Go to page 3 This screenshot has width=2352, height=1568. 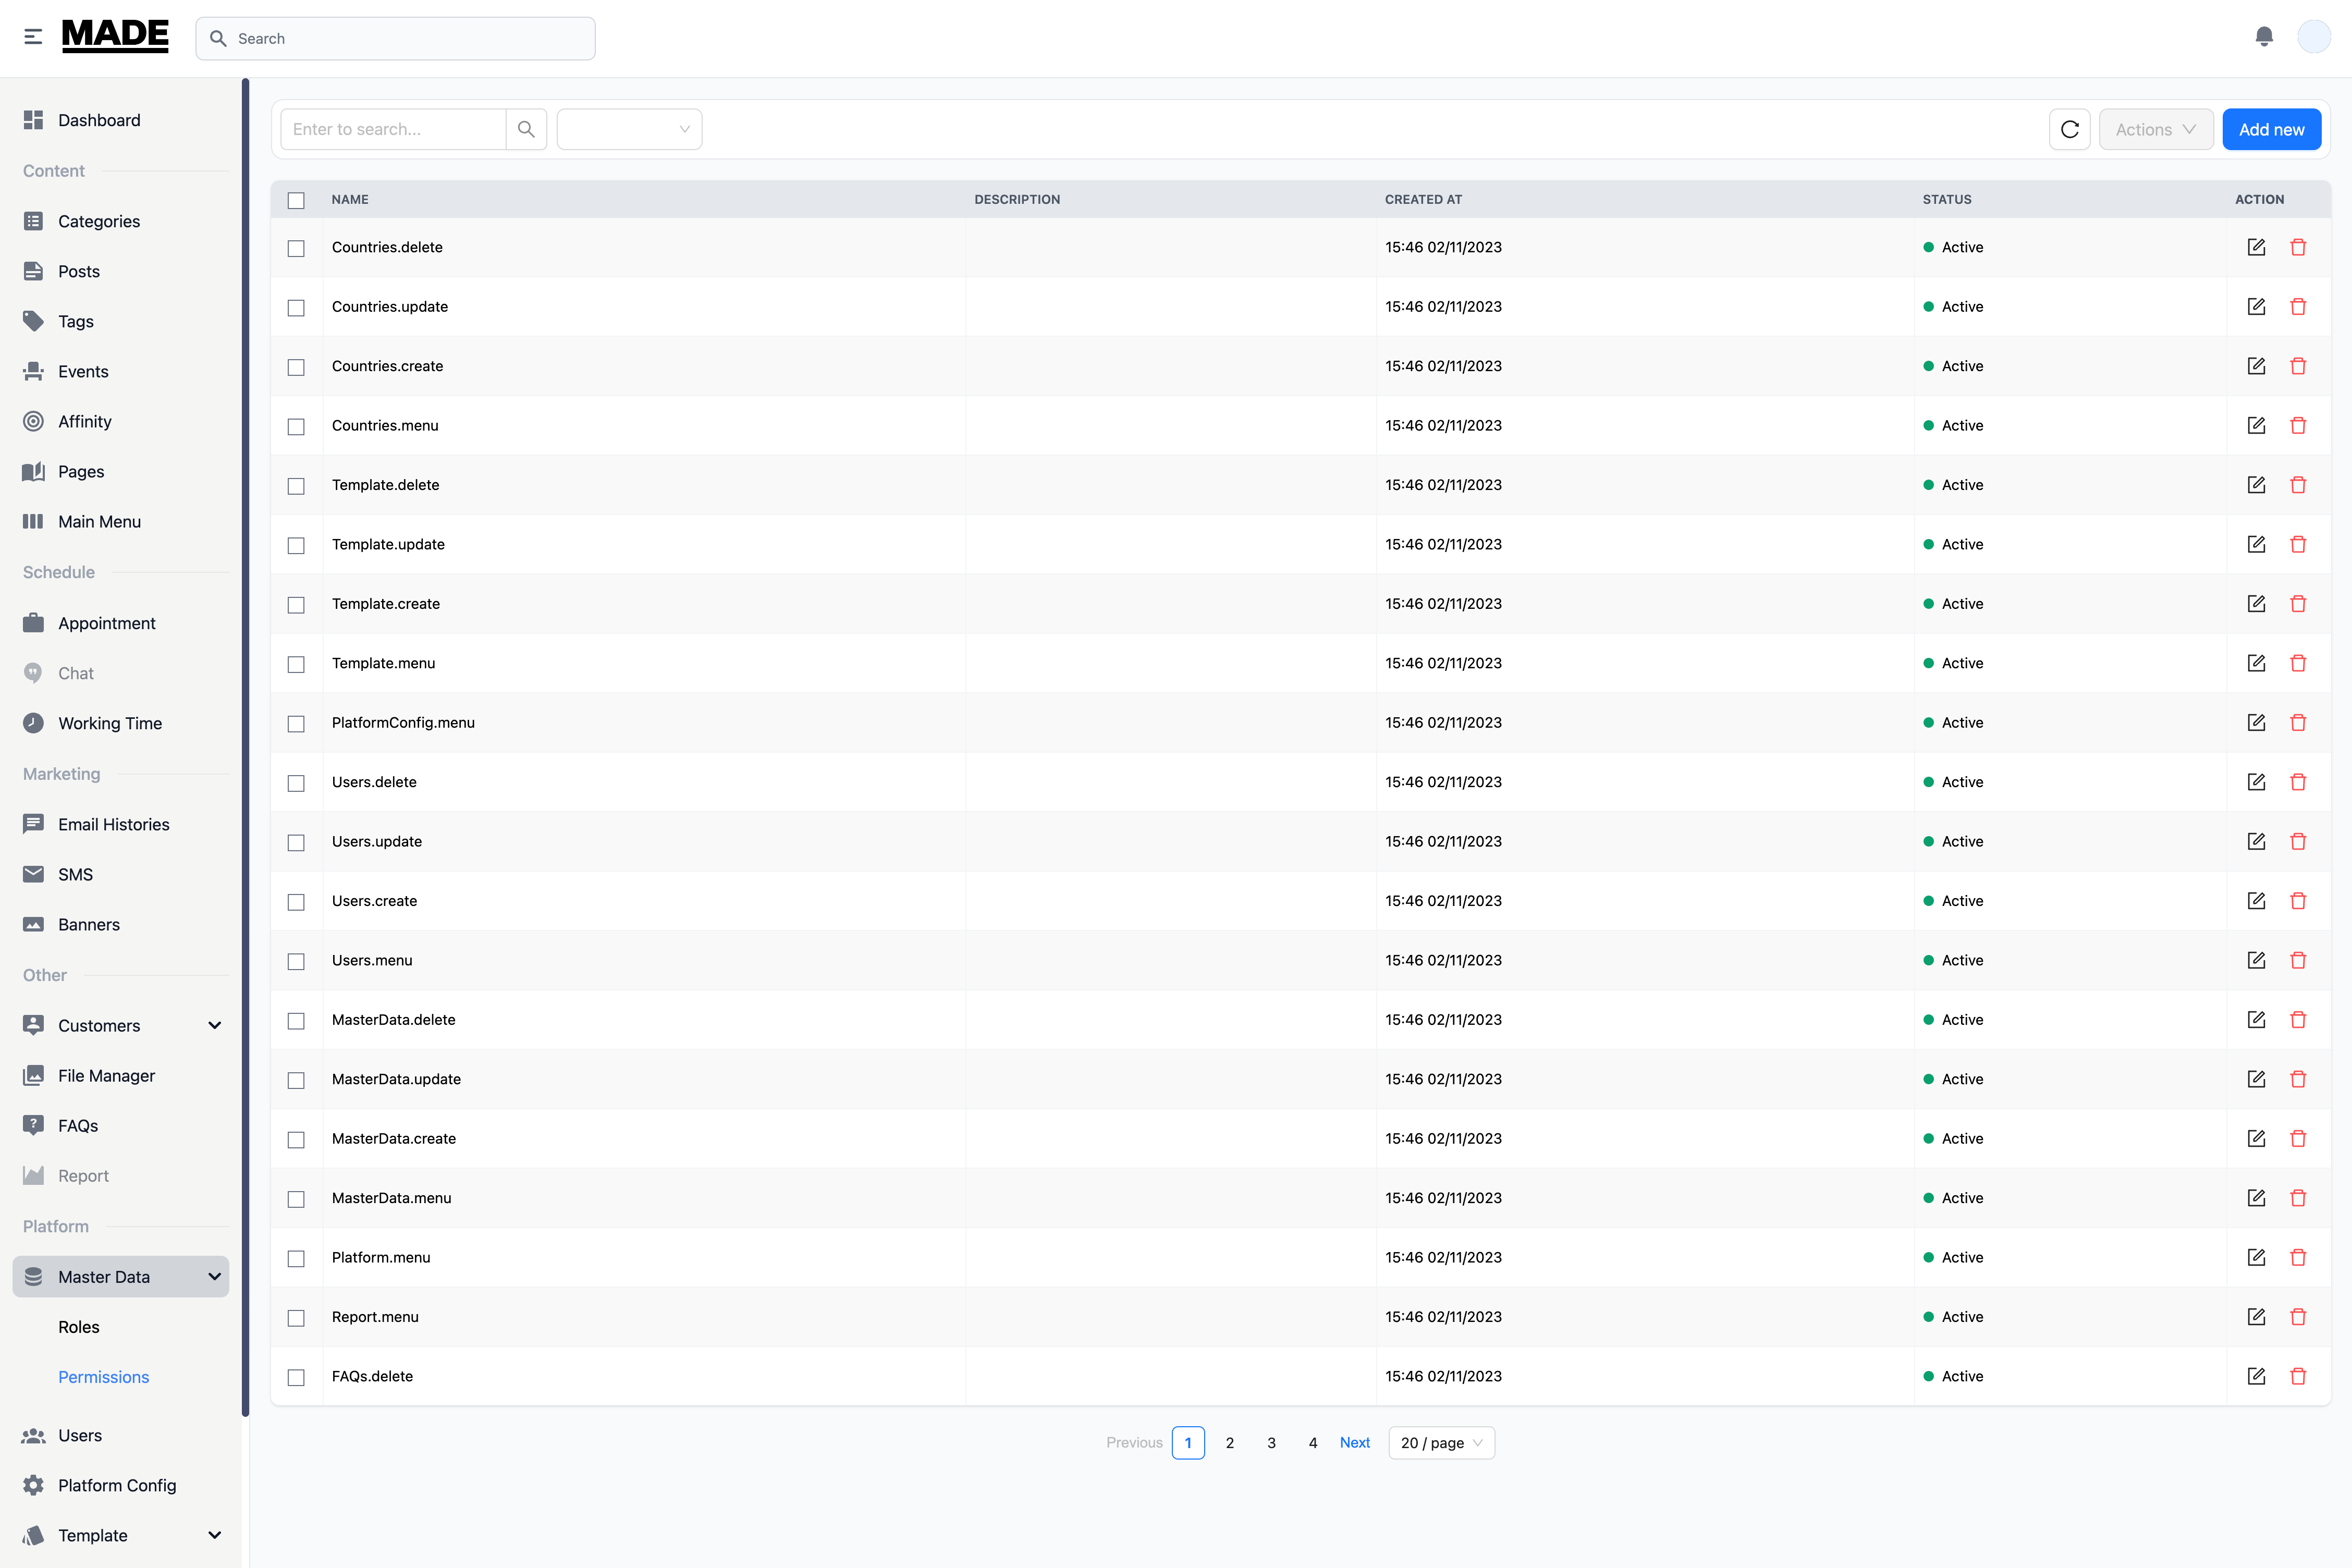(1271, 1442)
